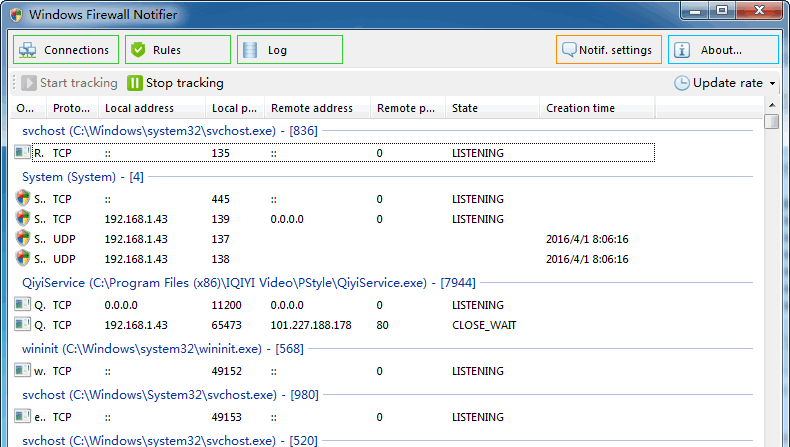Open Notif. settings
The image size is (790, 447).
[609, 49]
